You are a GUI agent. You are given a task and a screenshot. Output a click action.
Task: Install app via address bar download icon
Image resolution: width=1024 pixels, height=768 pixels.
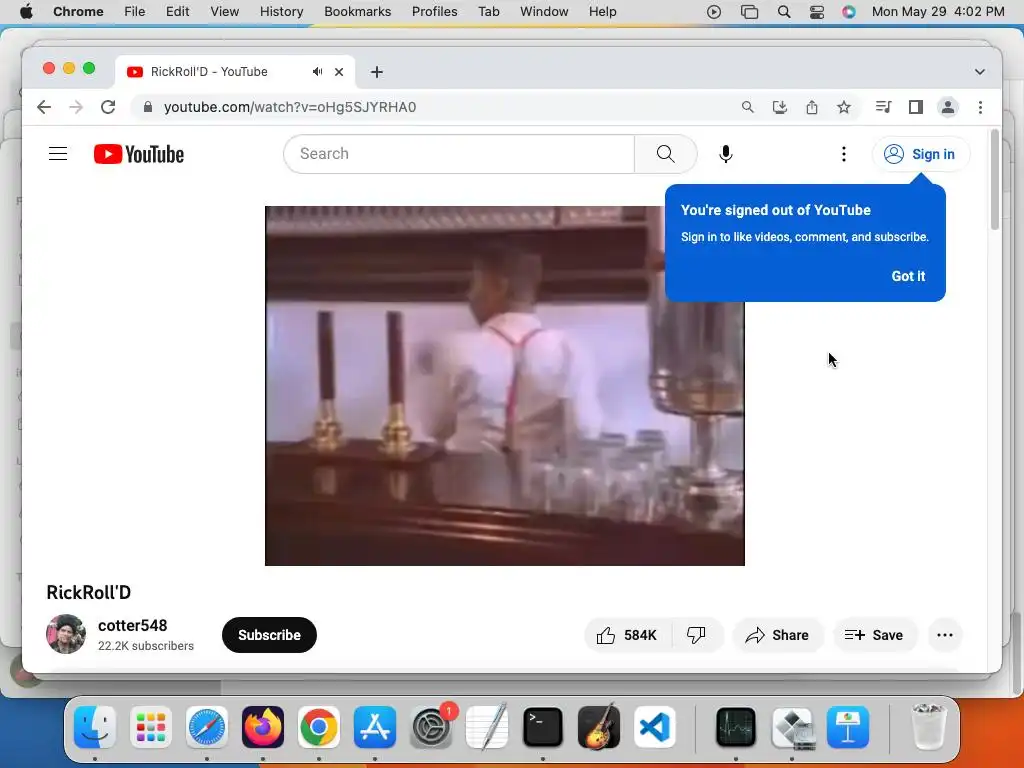[780, 107]
